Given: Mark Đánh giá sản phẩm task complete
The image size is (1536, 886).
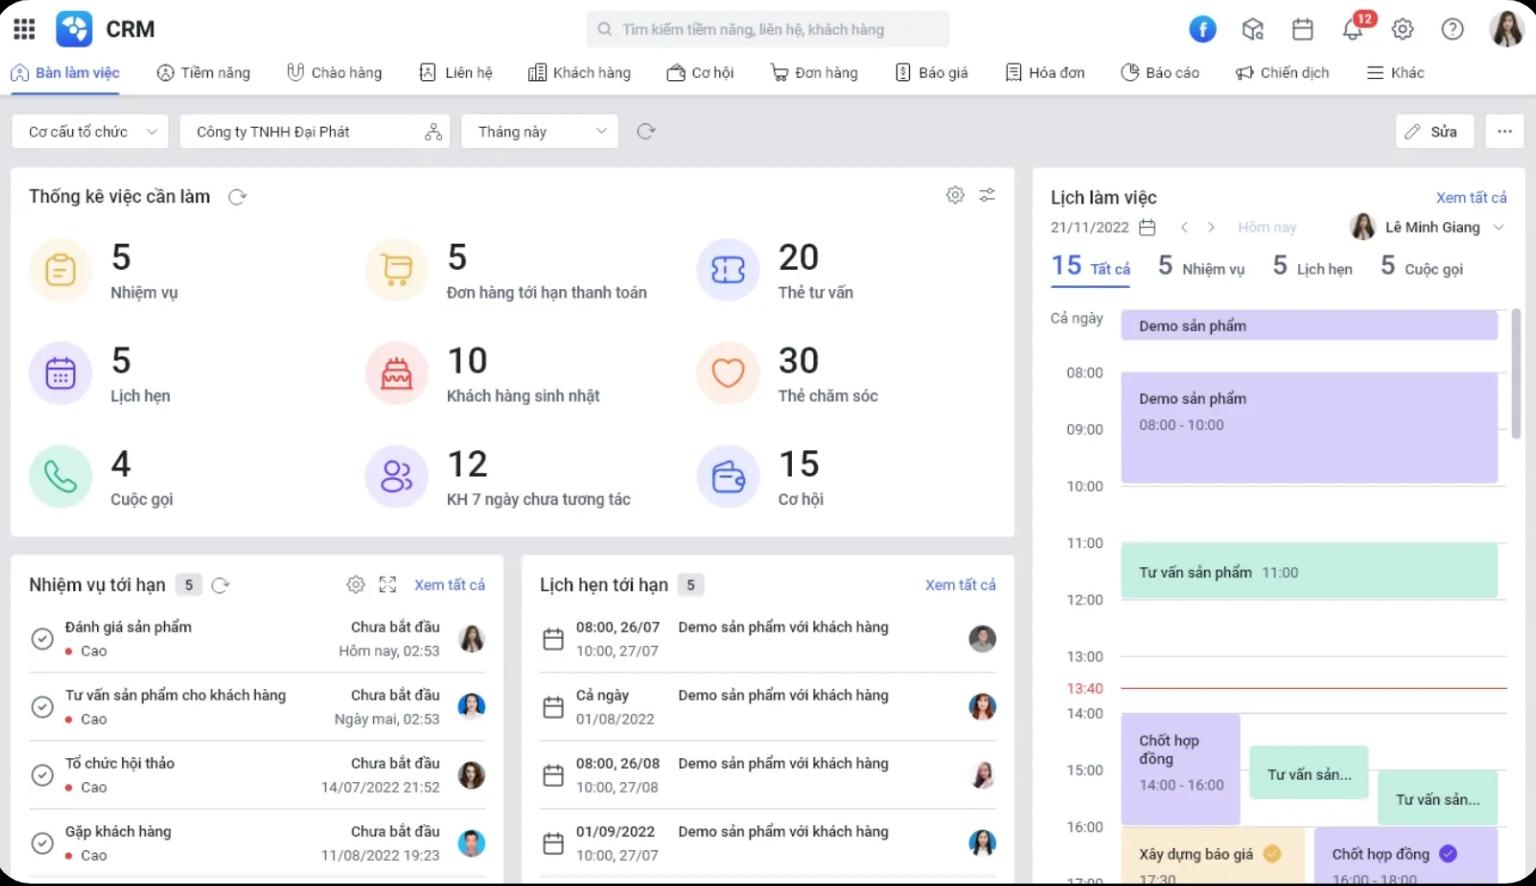Looking at the screenshot, I should [x=42, y=639].
